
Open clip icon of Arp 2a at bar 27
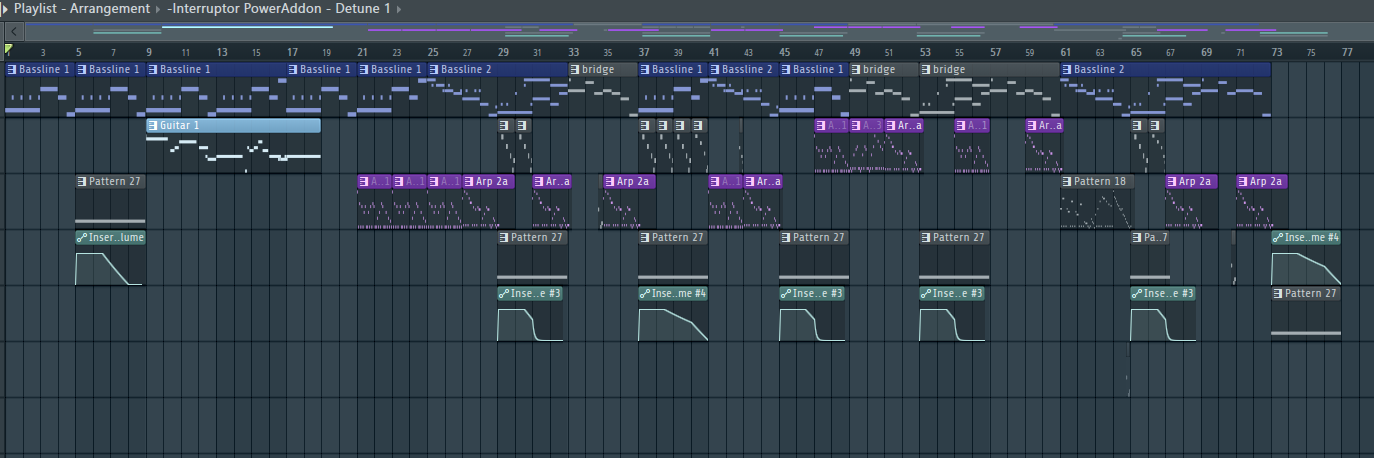point(469,182)
